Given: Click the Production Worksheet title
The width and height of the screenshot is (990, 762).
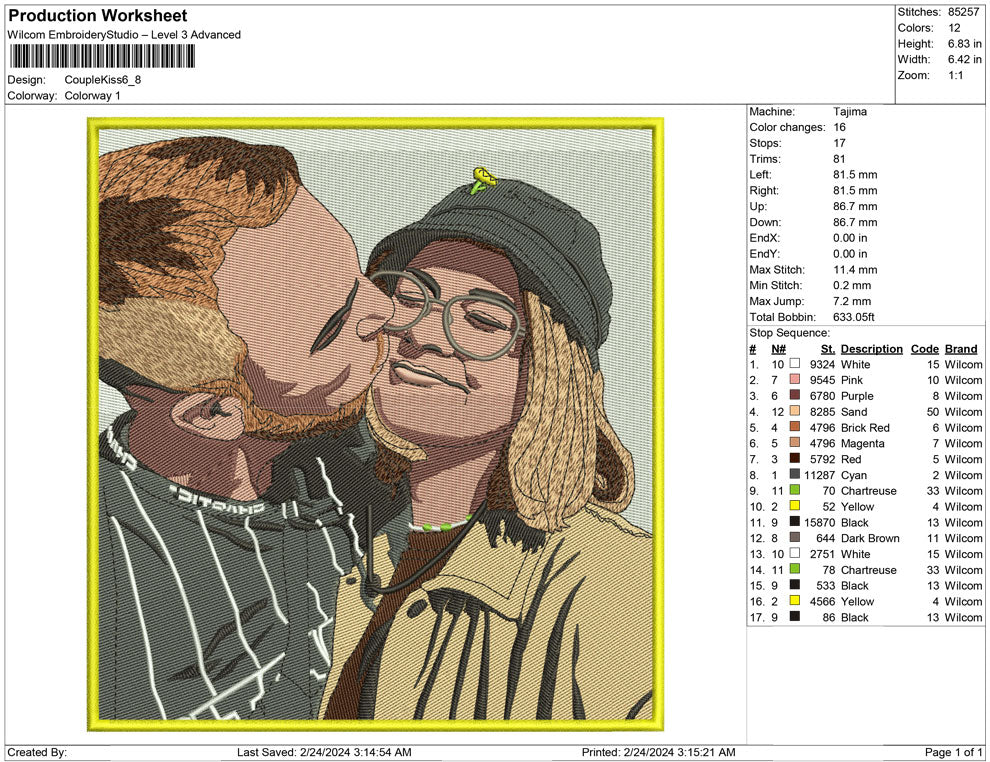Looking at the screenshot, I should pos(96,15).
